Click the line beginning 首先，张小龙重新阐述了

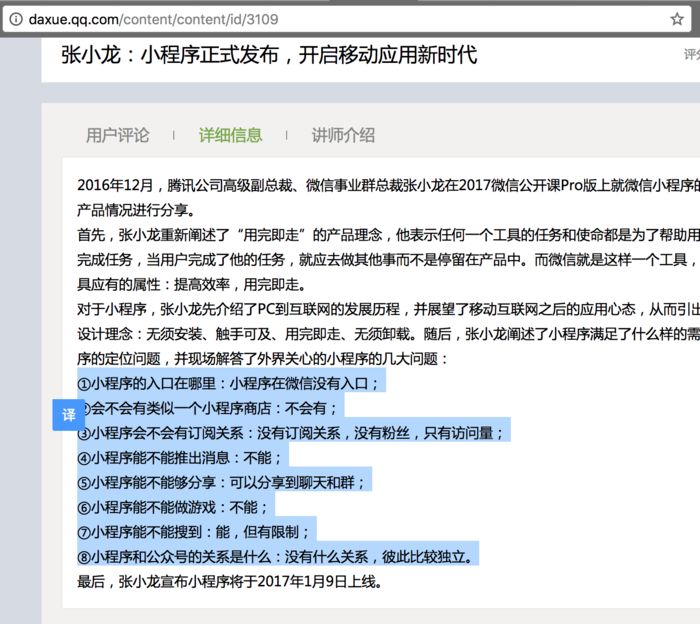388,235
